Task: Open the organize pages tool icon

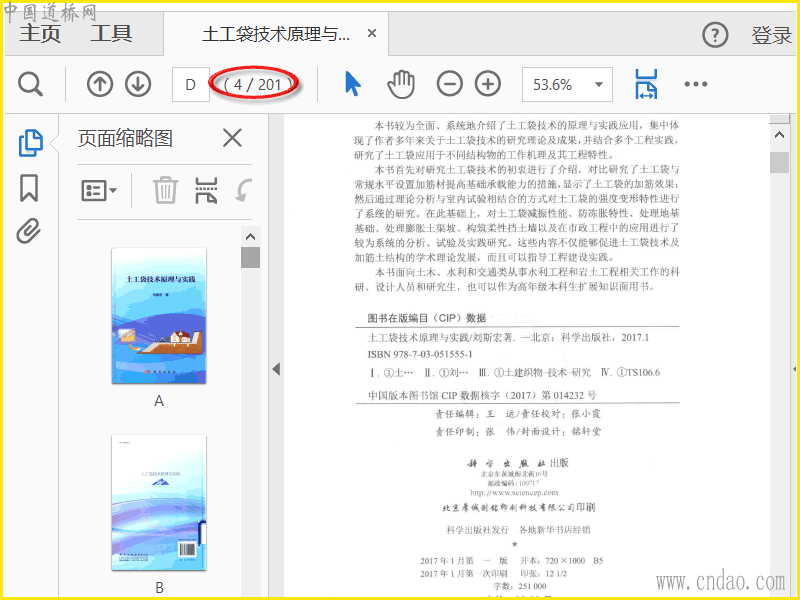Action: (206, 190)
